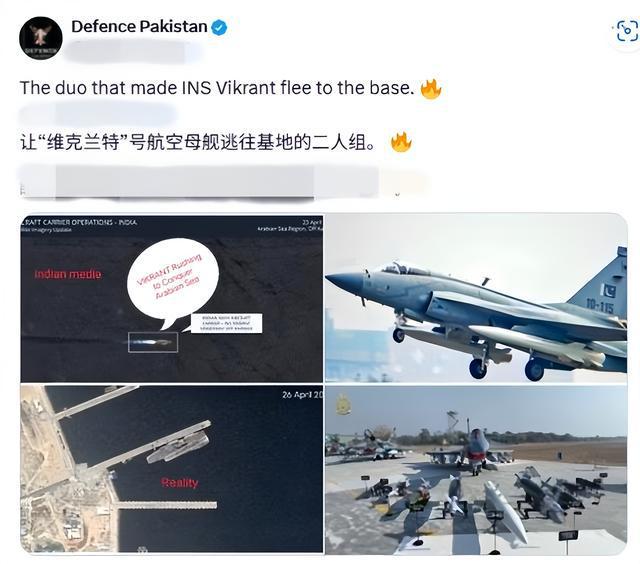Open the Defence Pakistan account name

pos(139,27)
